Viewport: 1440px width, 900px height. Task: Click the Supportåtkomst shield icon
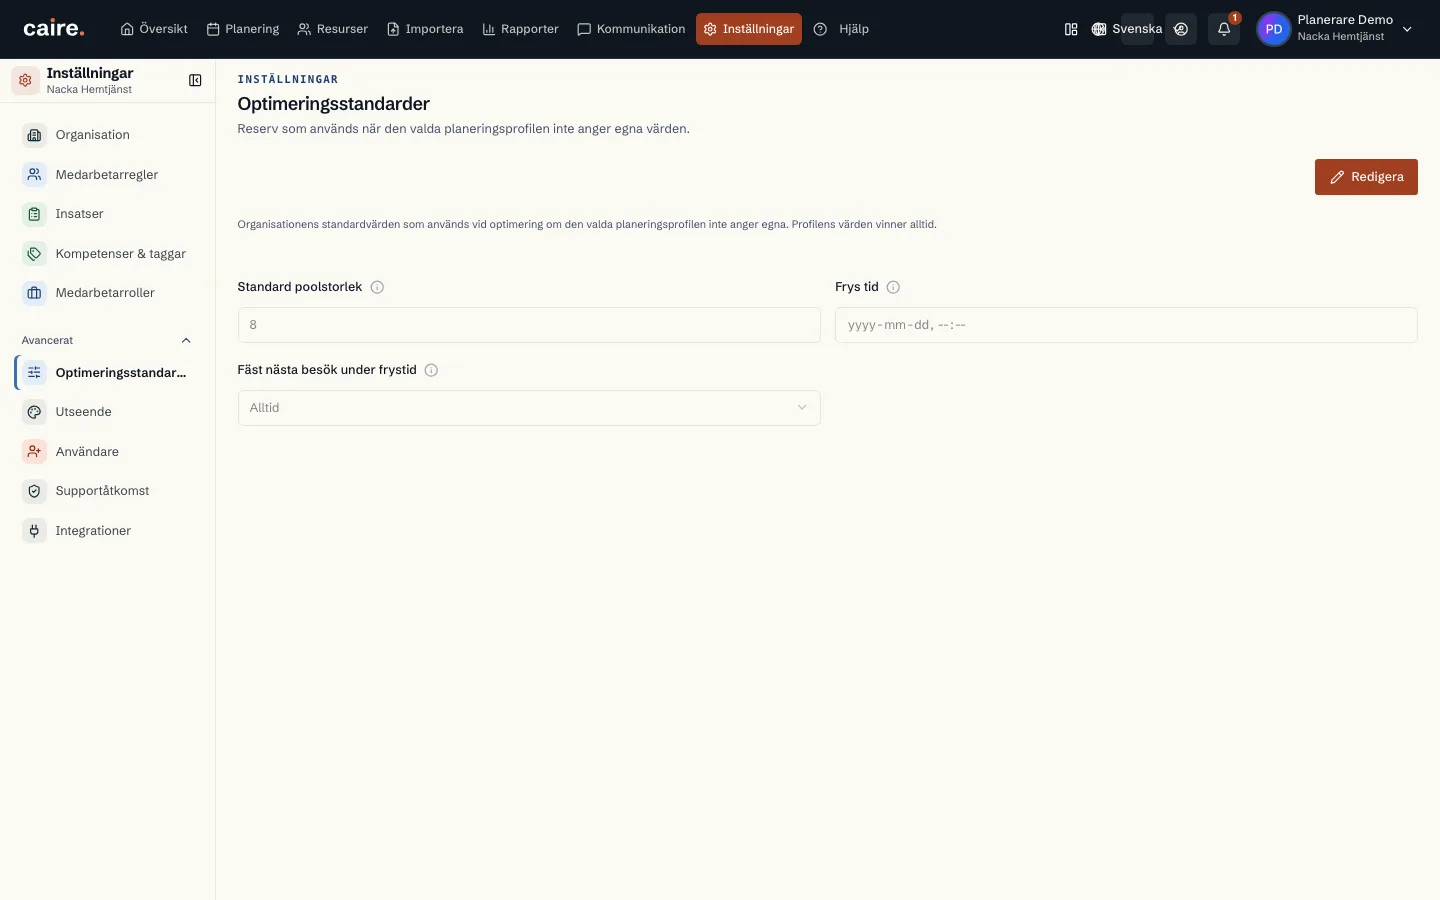coord(34,491)
